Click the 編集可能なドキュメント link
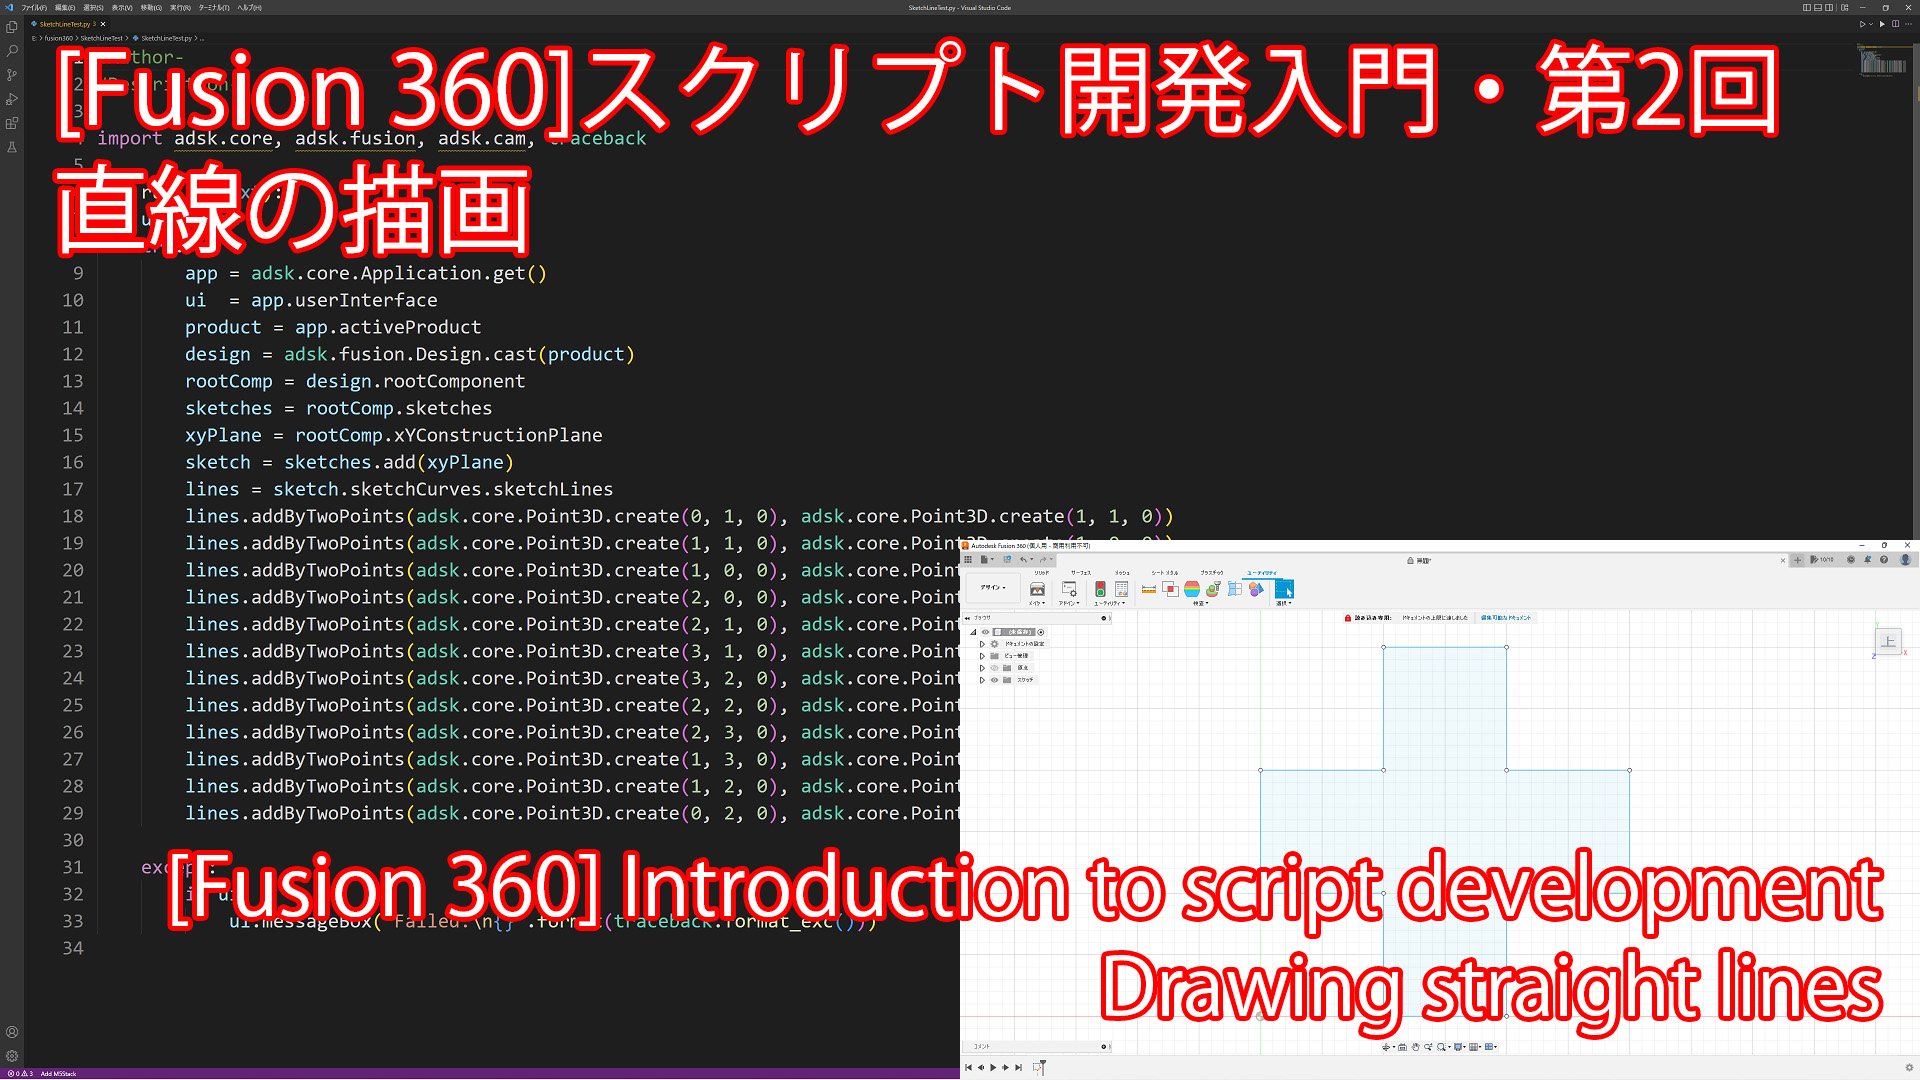The image size is (1920, 1080). pyautogui.click(x=1506, y=618)
